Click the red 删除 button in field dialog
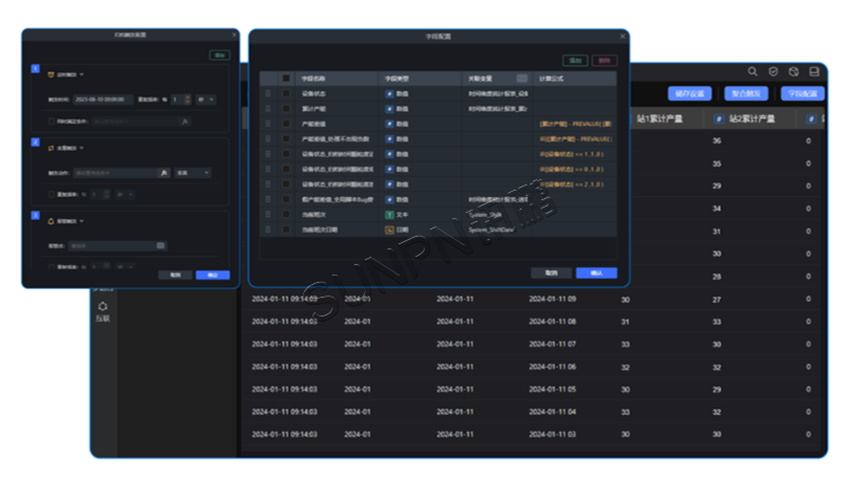 pyautogui.click(x=604, y=60)
